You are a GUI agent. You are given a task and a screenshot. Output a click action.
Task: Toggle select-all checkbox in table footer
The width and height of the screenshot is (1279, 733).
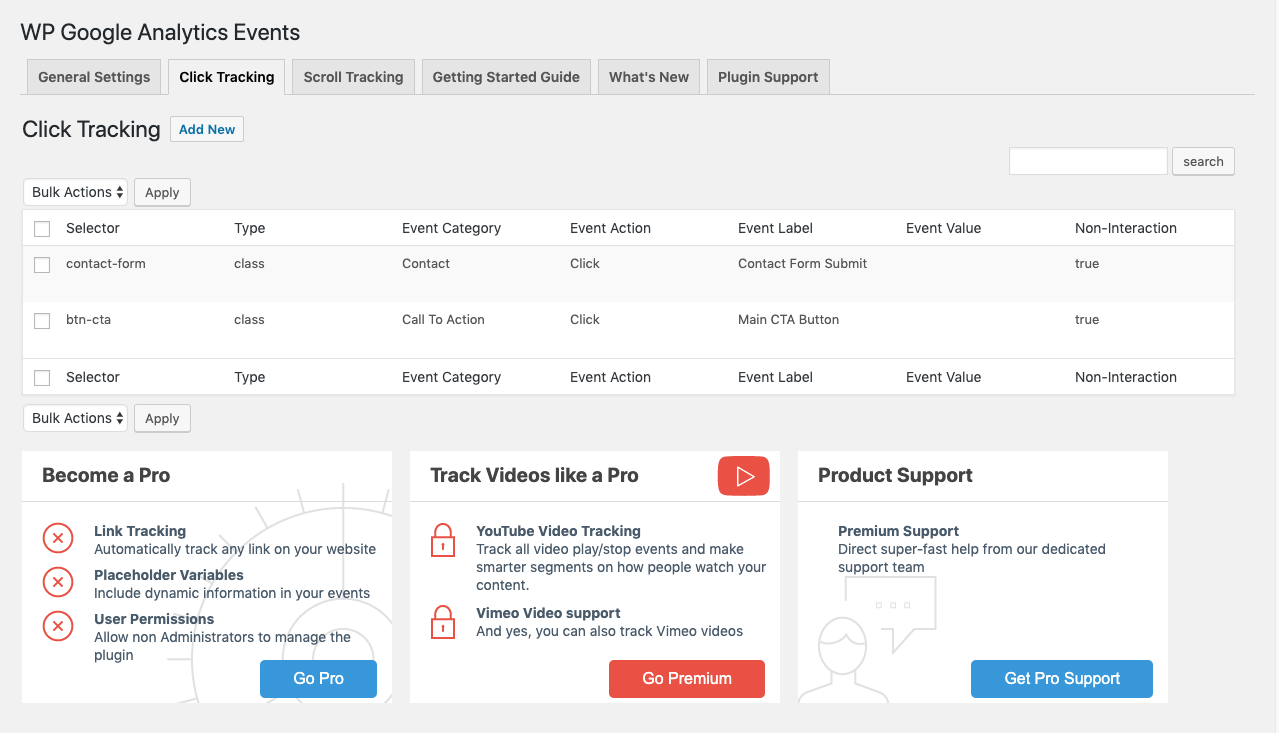pyautogui.click(x=42, y=378)
